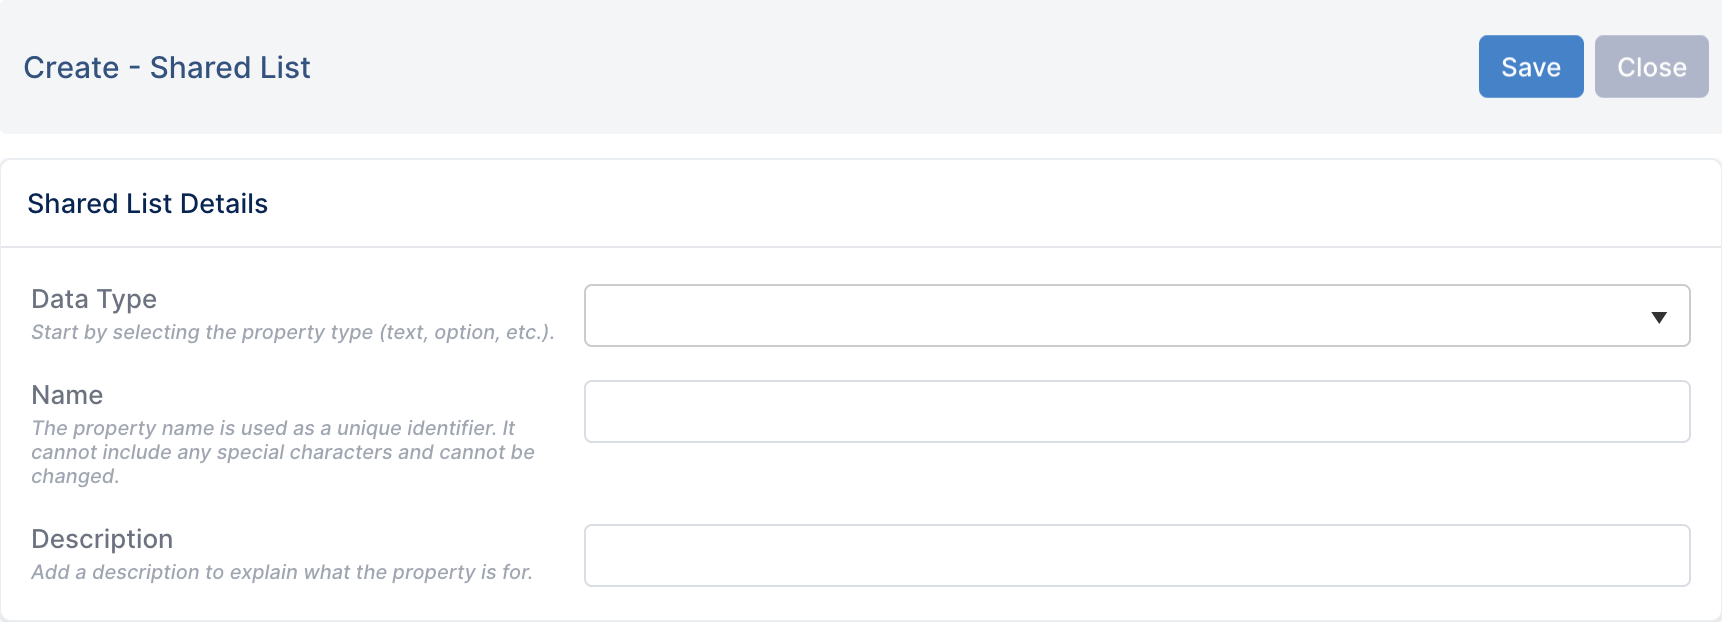Open the Data Type dropdown

coord(1137,316)
